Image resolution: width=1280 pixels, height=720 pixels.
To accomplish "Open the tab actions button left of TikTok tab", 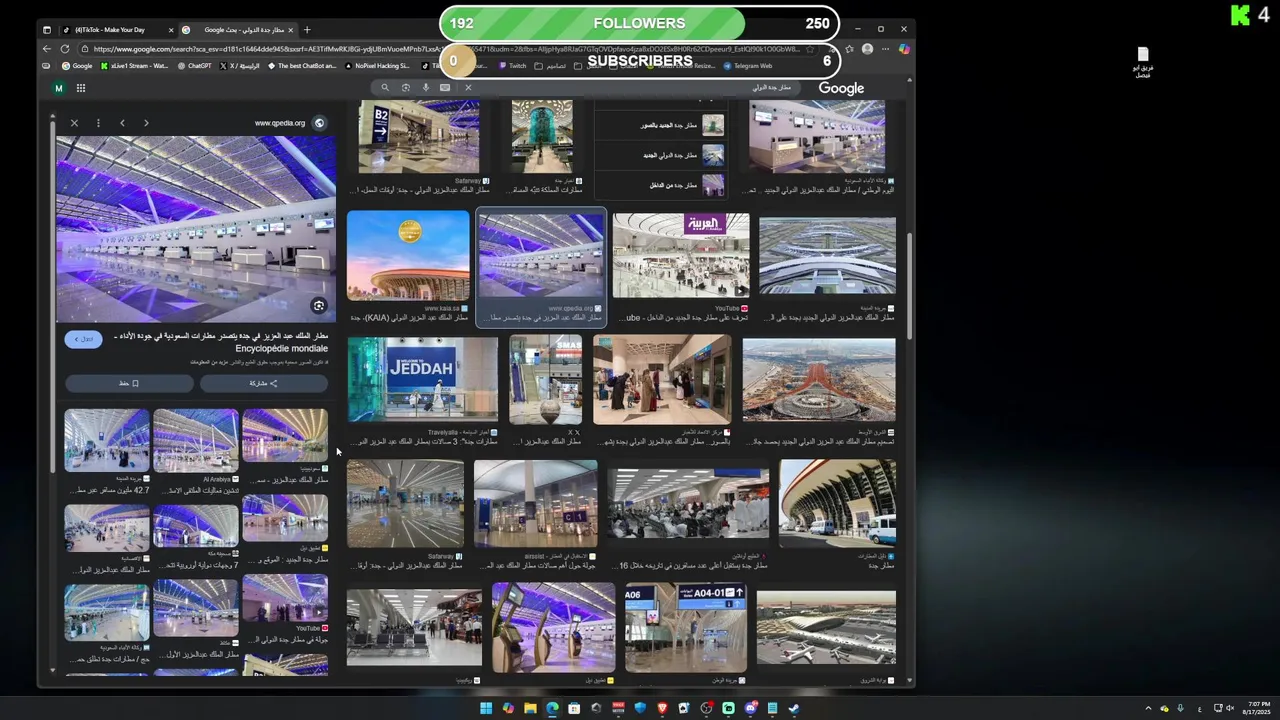I will (x=47, y=30).
